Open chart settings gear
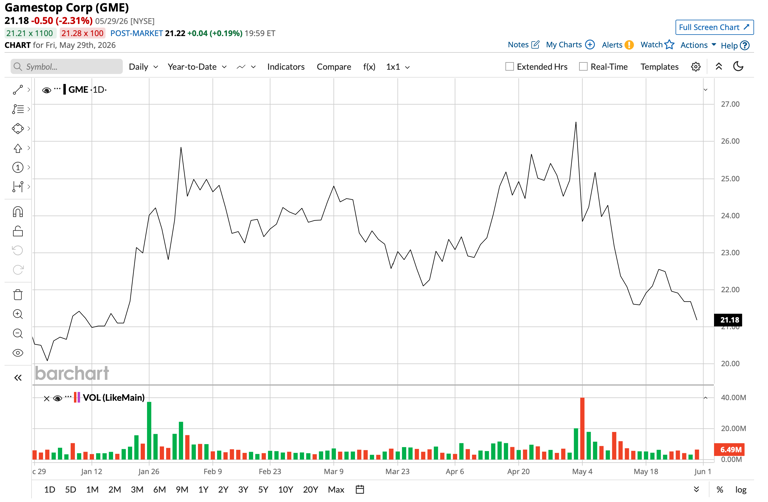The image size is (768, 502). pyautogui.click(x=696, y=67)
